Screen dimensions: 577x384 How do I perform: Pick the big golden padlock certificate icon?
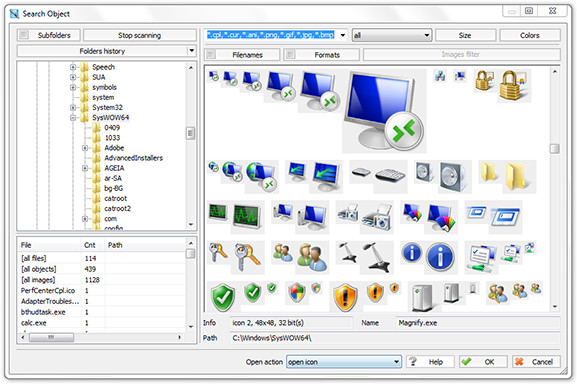pos(515,86)
